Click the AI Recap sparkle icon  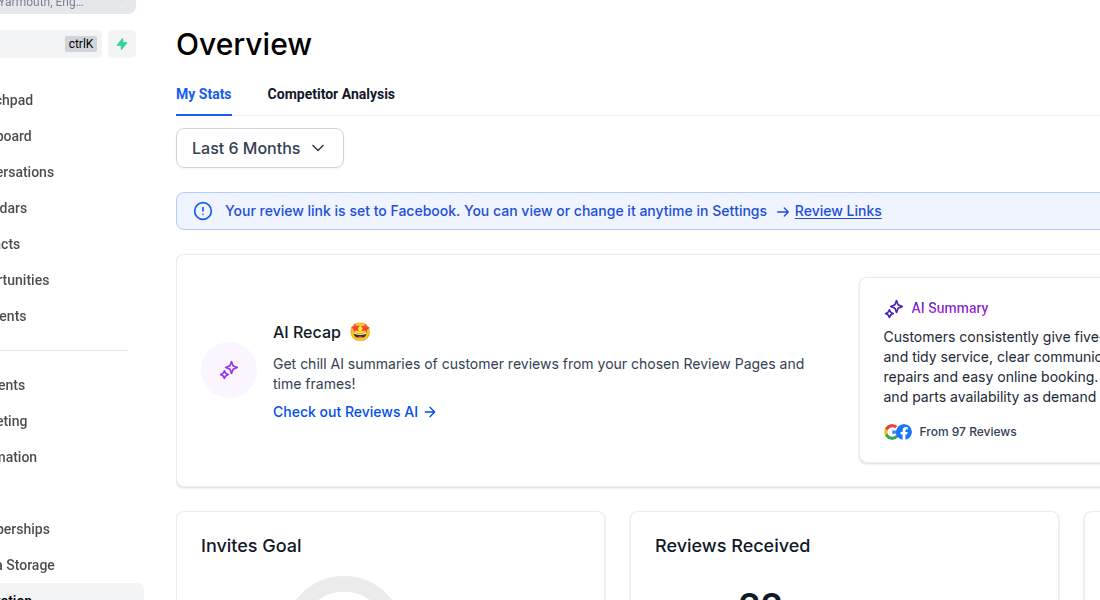tap(228, 370)
